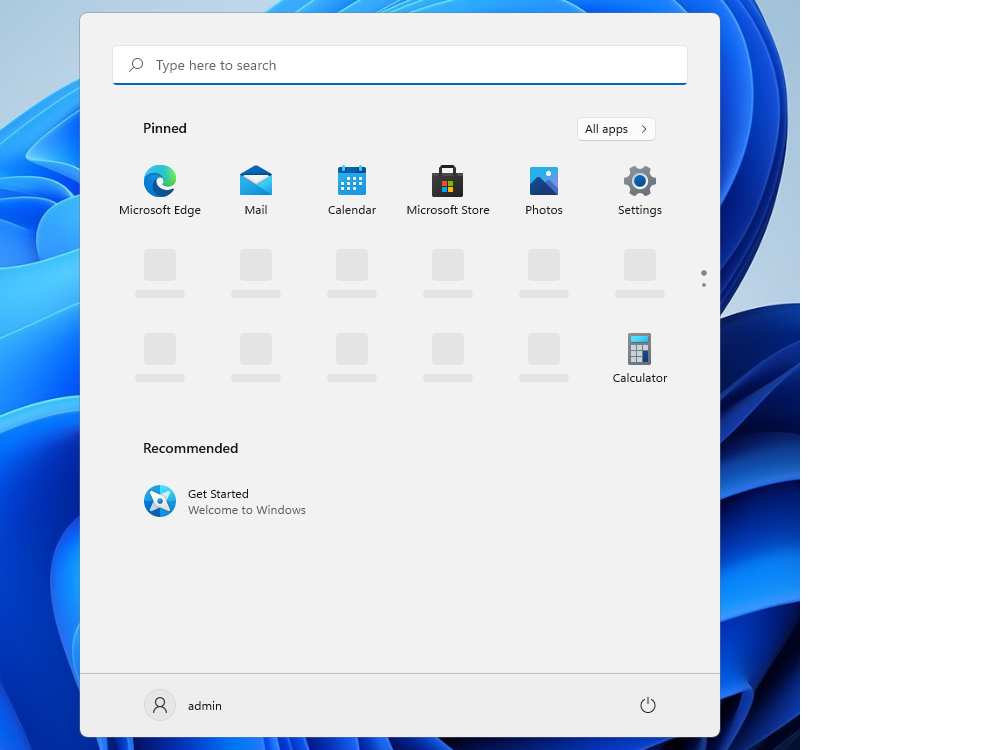The height and width of the screenshot is (750, 1008).
Task: Click the Power button icon
Action: pos(648,705)
